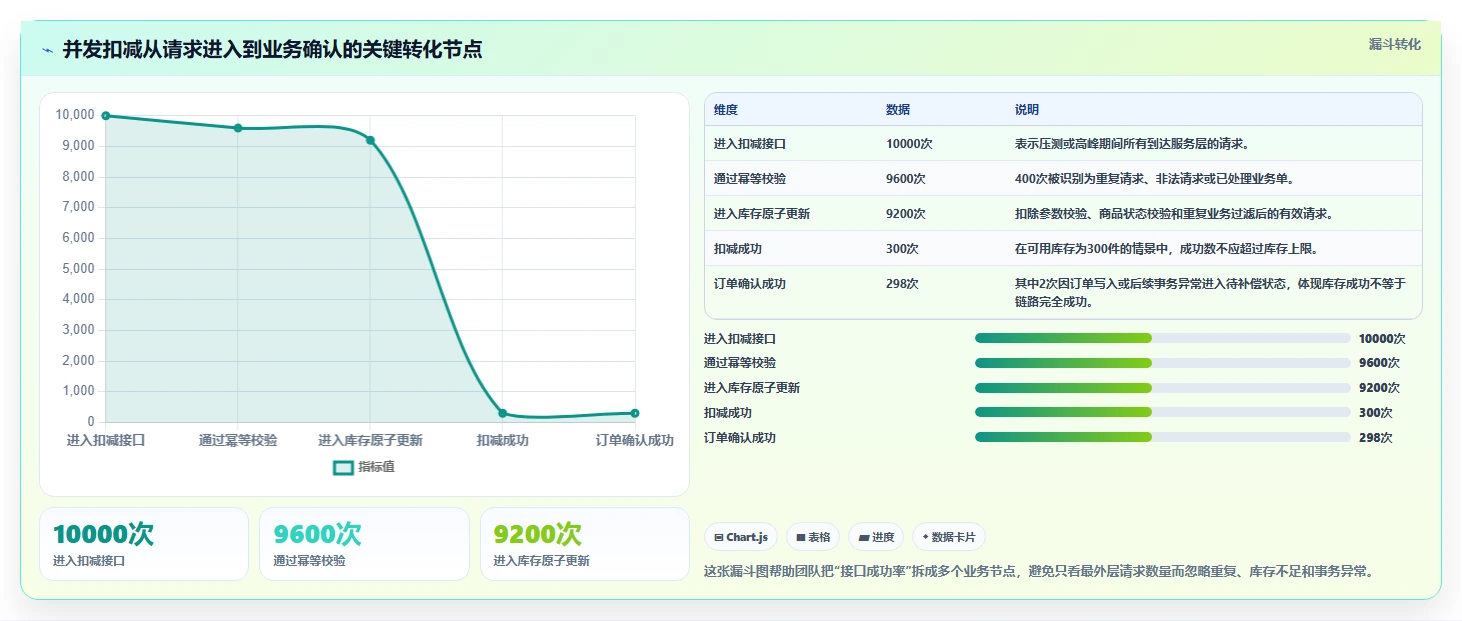The height and width of the screenshot is (621, 1462).
Task: Click the 订单确认成功 table row label
Action: point(750,284)
